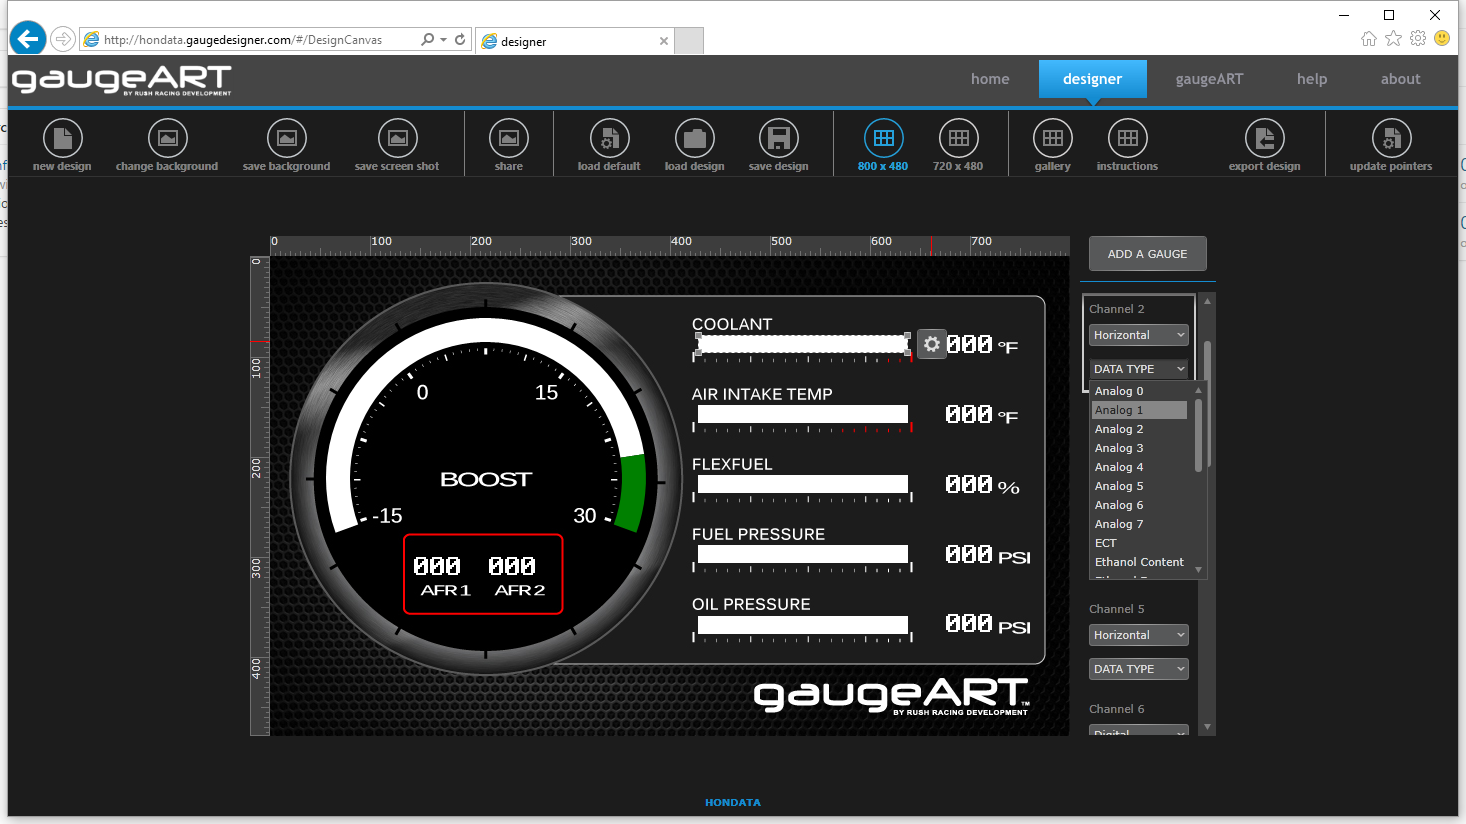Open the help page
This screenshot has width=1466, height=824.
point(1312,78)
